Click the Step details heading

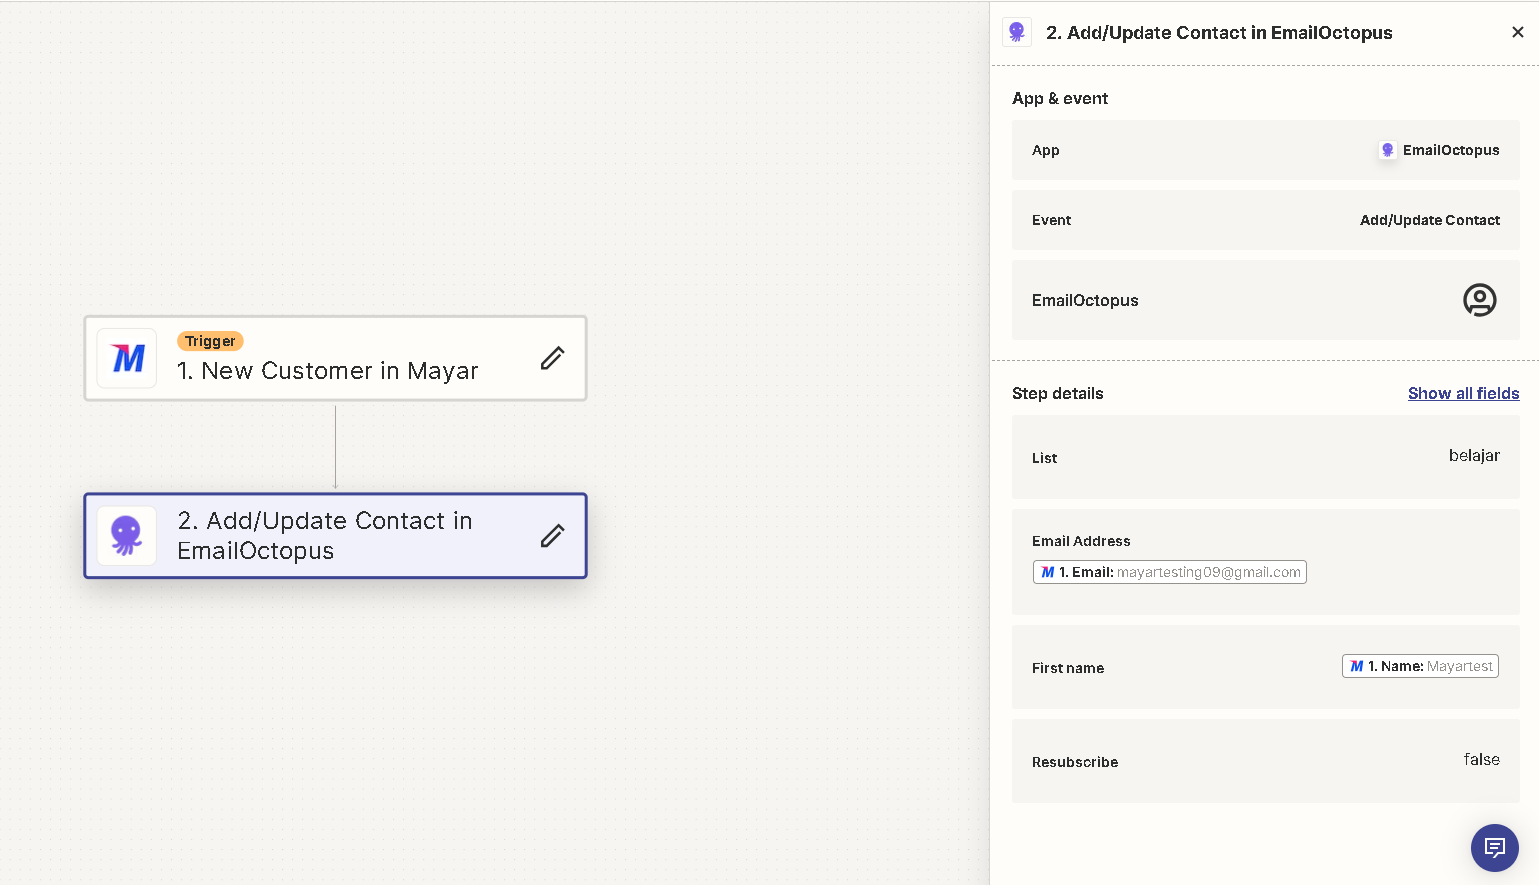[1057, 393]
